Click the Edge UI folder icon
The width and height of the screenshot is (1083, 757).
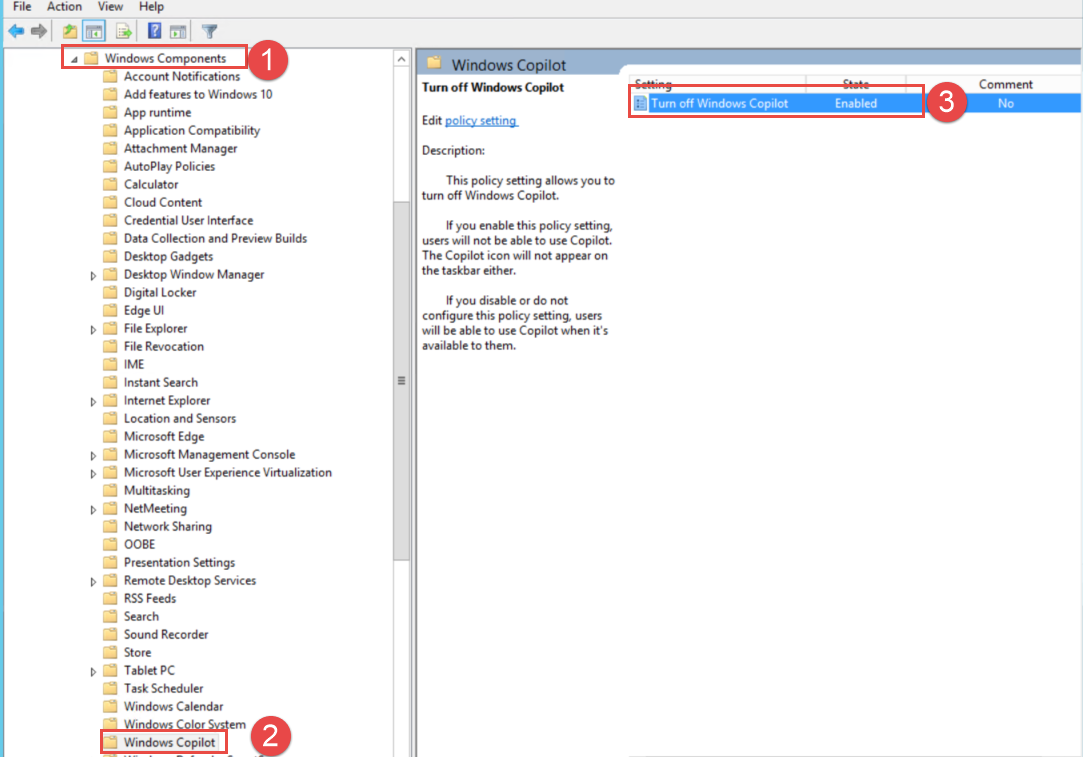[110, 310]
